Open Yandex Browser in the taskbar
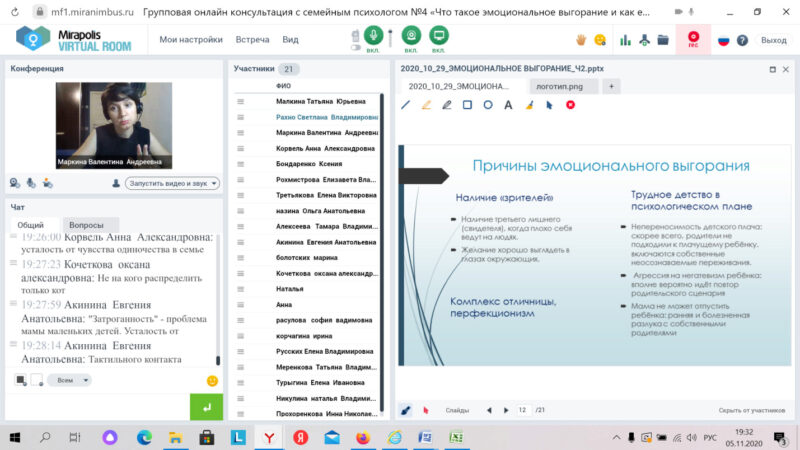800x450 pixels. (x=269, y=438)
